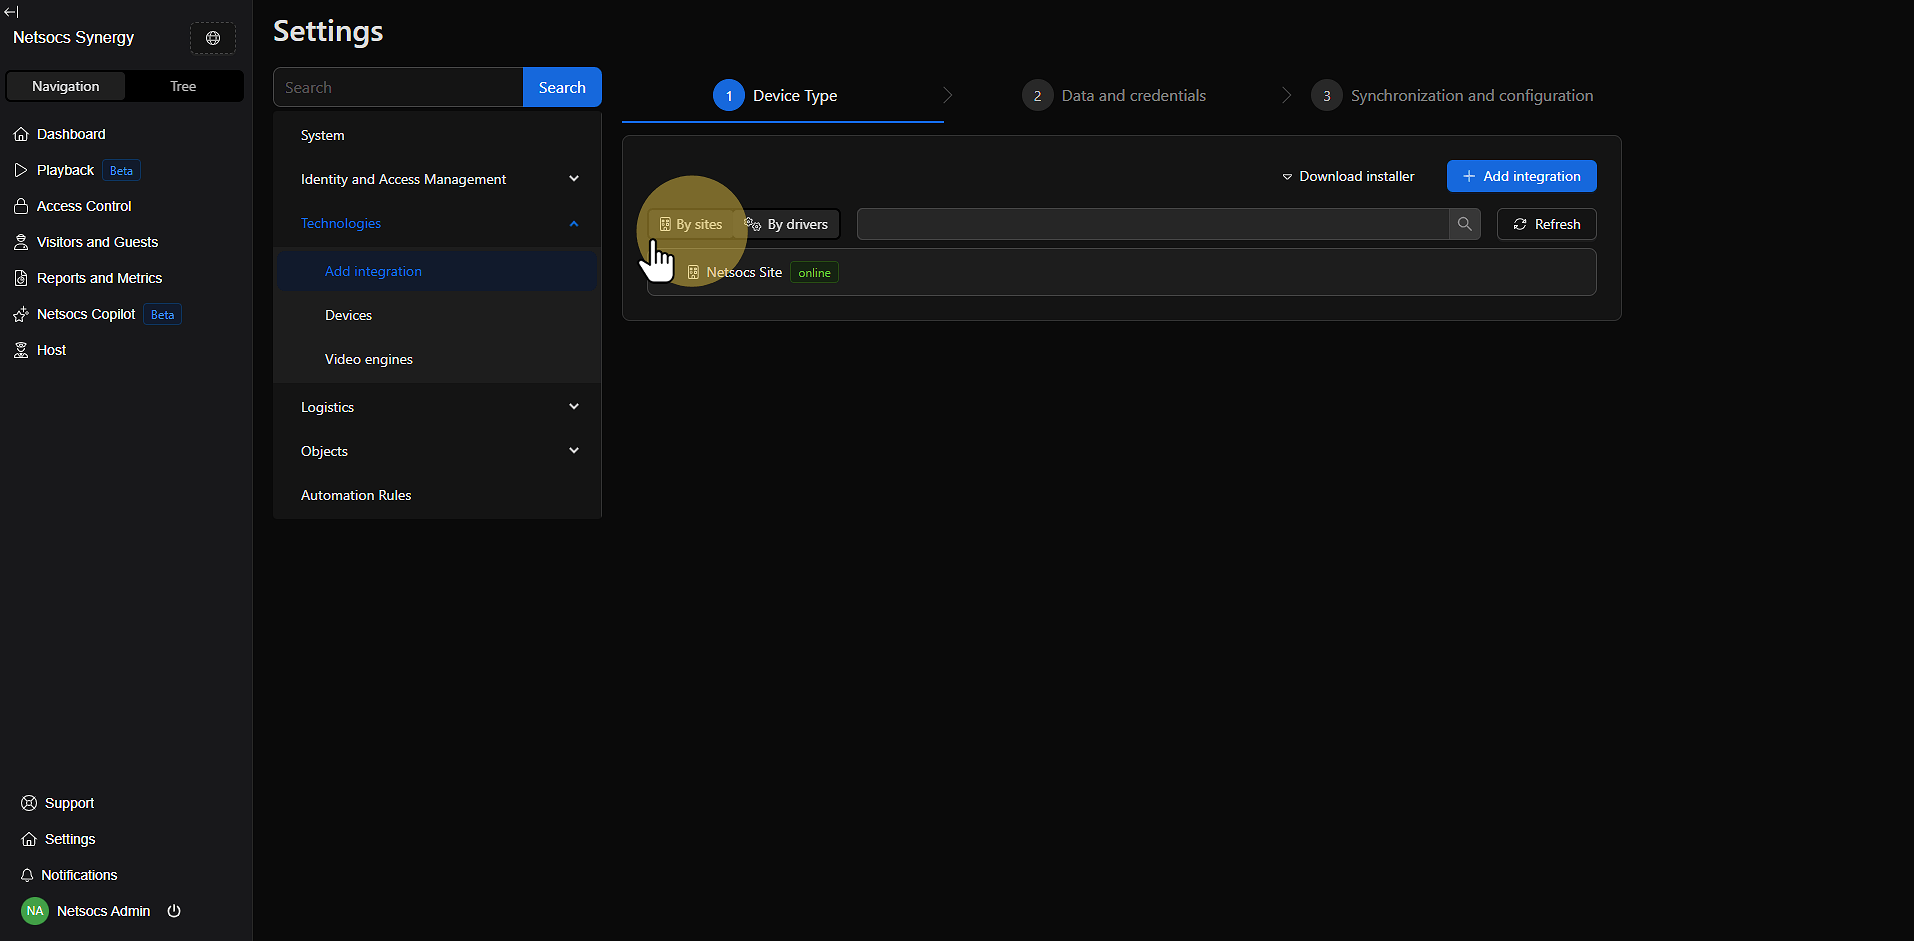Select the Netsocs Site row
This screenshot has height=941, width=1914.
point(1120,272)
